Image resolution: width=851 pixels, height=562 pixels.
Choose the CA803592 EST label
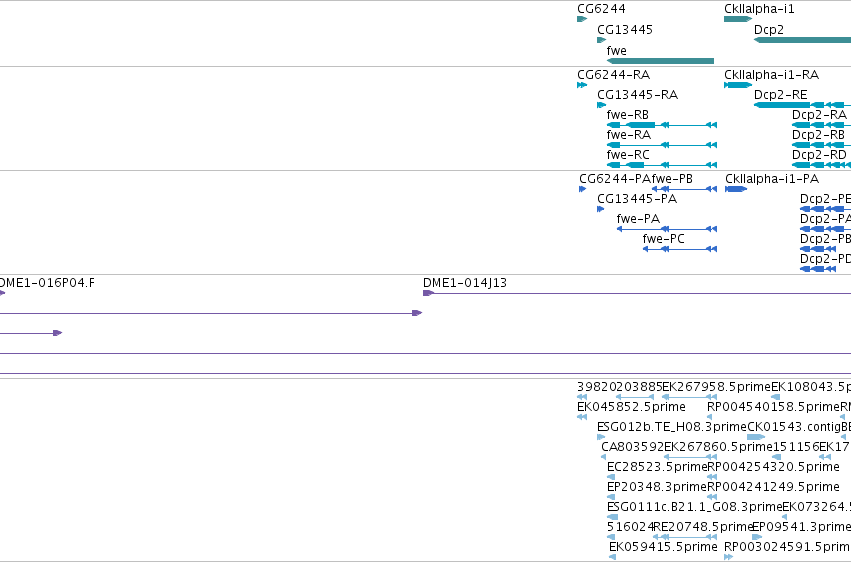[x=632, y=448]
